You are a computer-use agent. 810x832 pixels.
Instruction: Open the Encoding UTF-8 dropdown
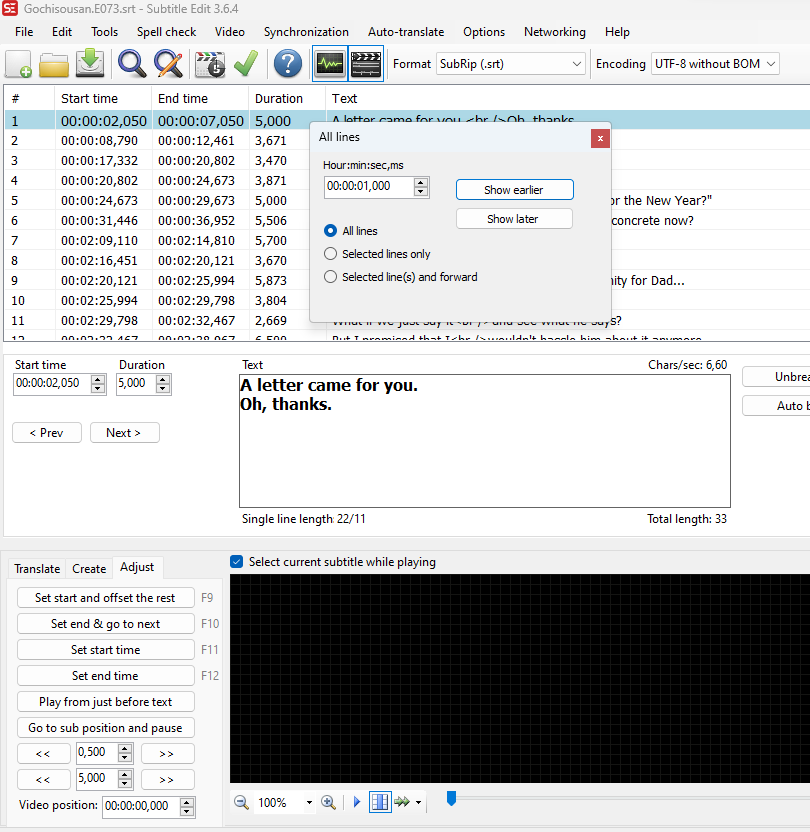click(715, 64)
